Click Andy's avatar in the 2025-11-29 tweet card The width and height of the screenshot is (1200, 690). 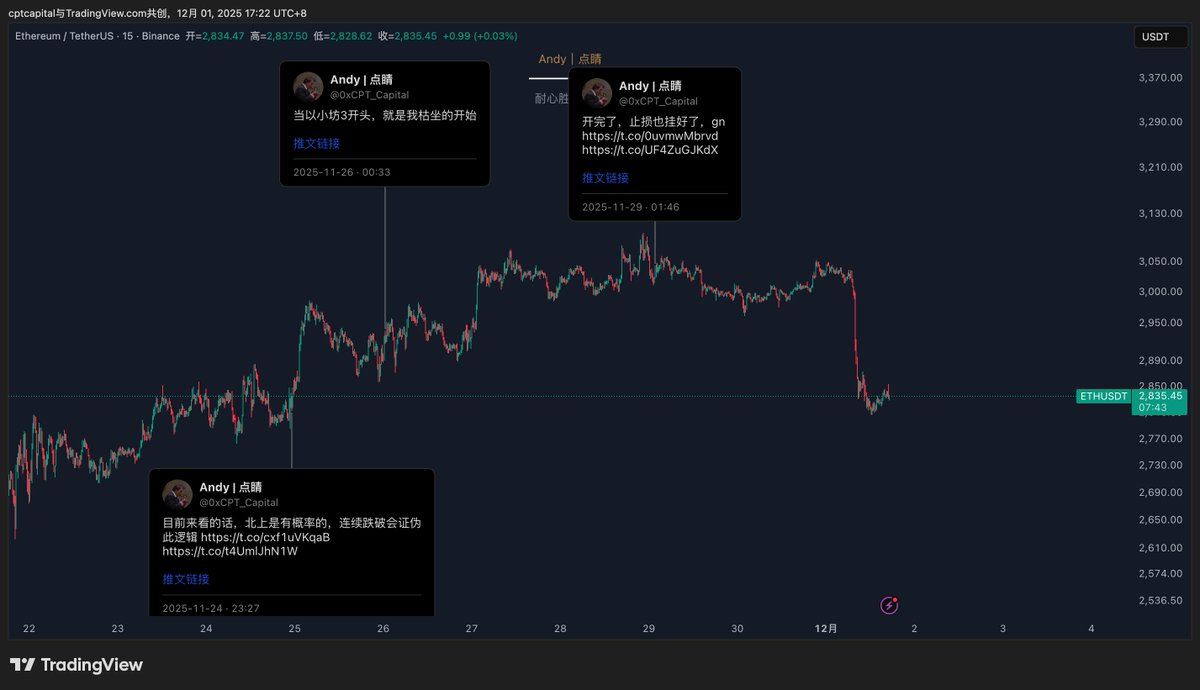pos(597,92)
